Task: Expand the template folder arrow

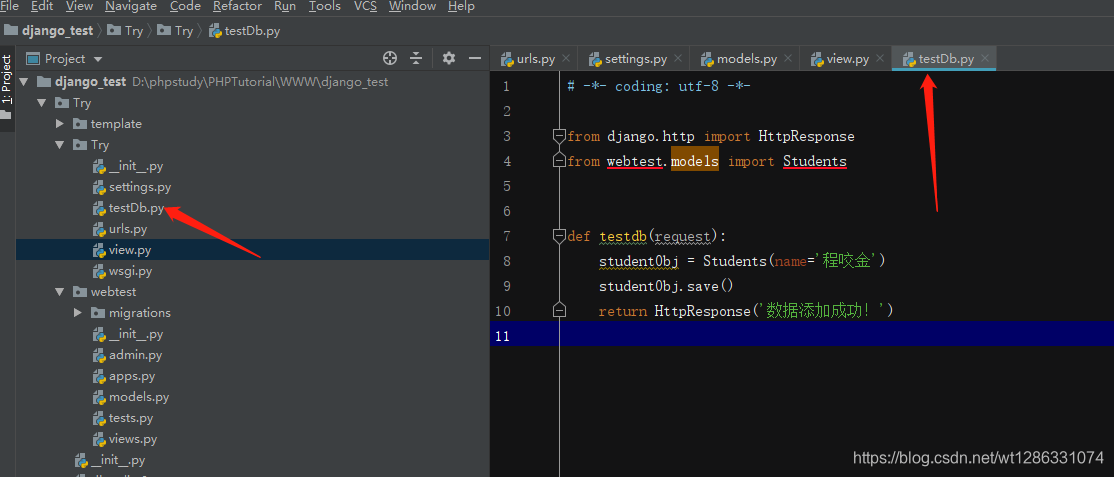Action: click(60, 124)
